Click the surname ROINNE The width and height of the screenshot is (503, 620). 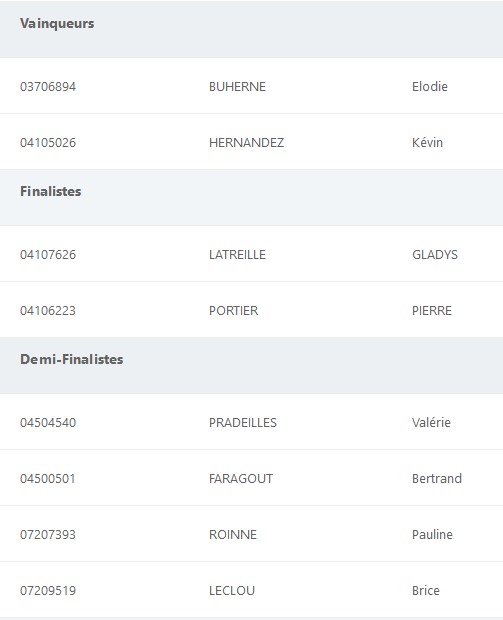coord(233,535)
